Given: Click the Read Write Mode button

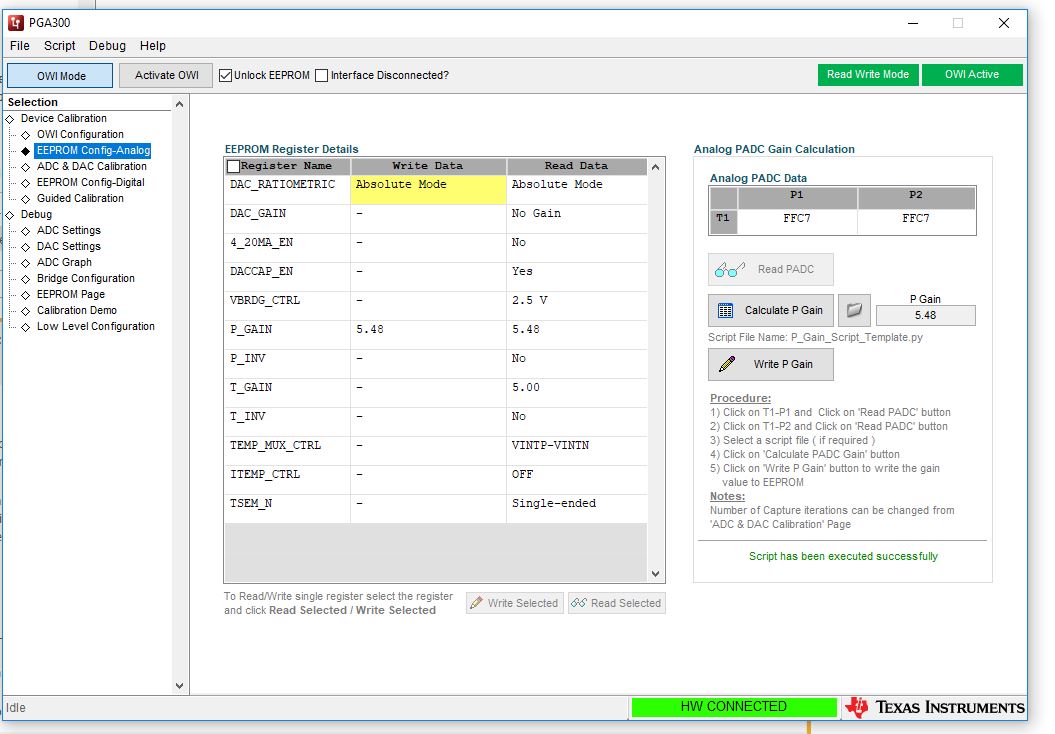Looking at the screenshot, I should coord(868,75).
